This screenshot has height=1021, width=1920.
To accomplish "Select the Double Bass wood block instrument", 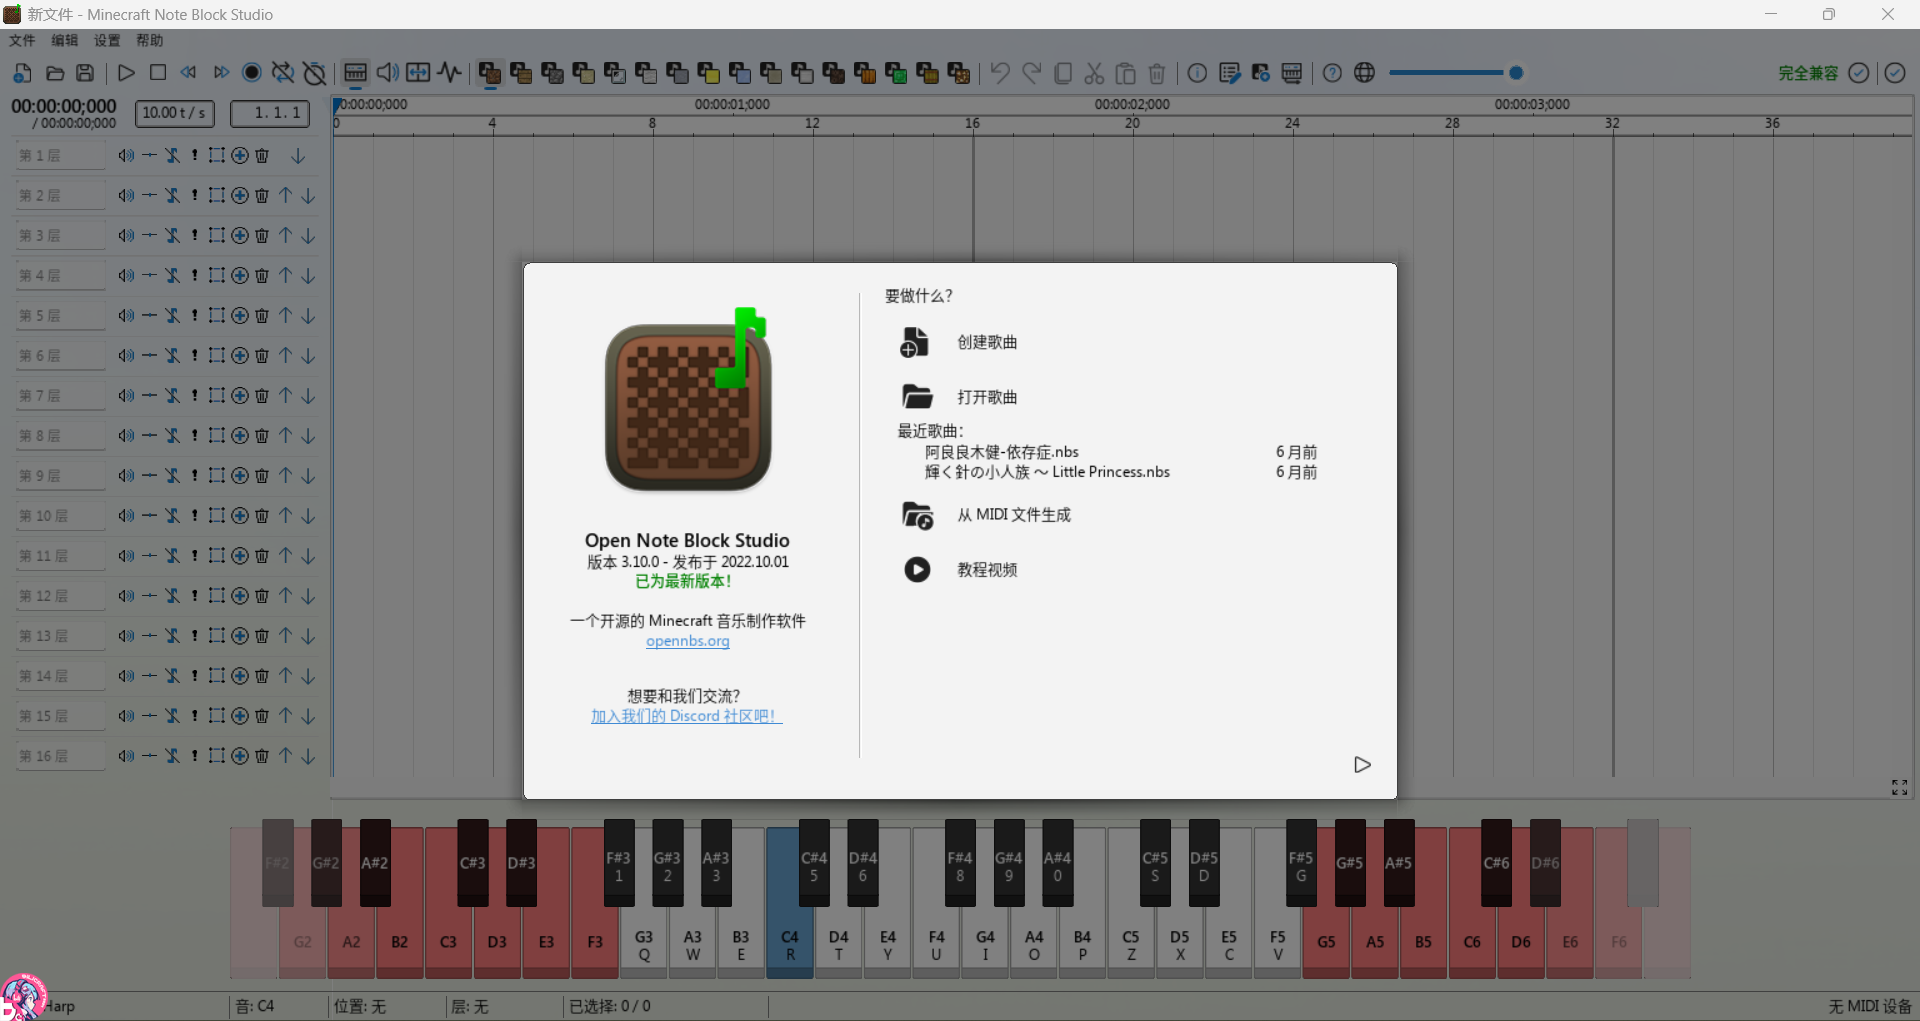I will (x=521, y=73).
